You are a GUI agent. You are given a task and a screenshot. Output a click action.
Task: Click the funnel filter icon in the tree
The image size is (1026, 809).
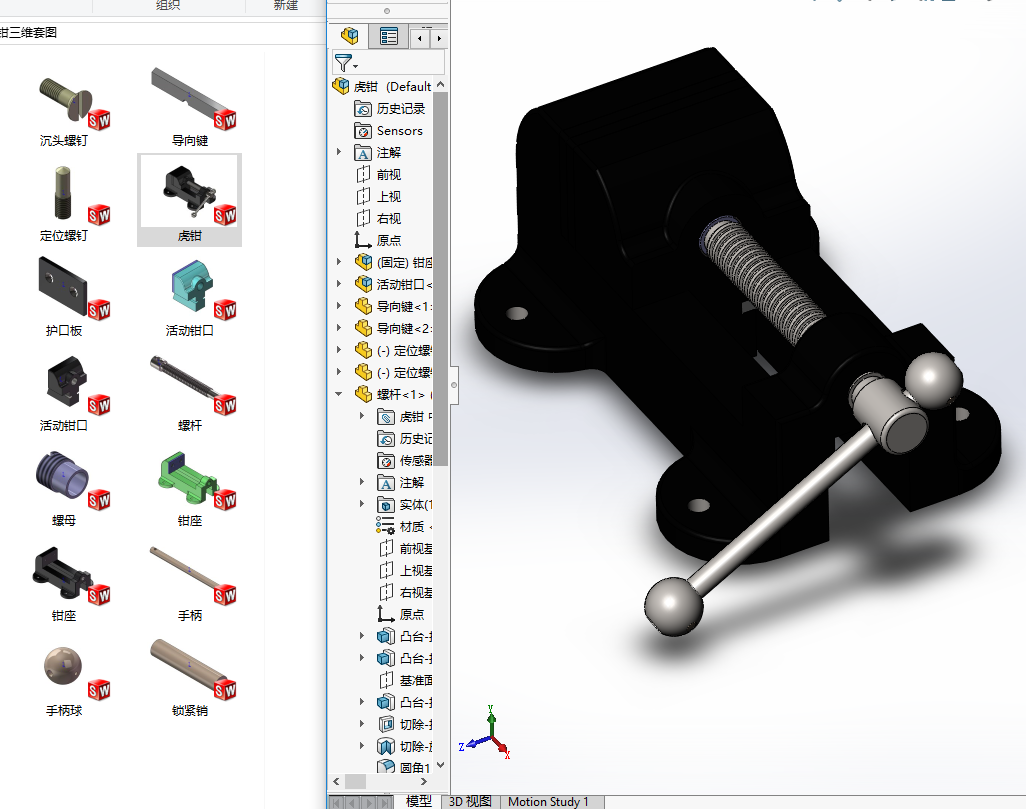[344, 63]
